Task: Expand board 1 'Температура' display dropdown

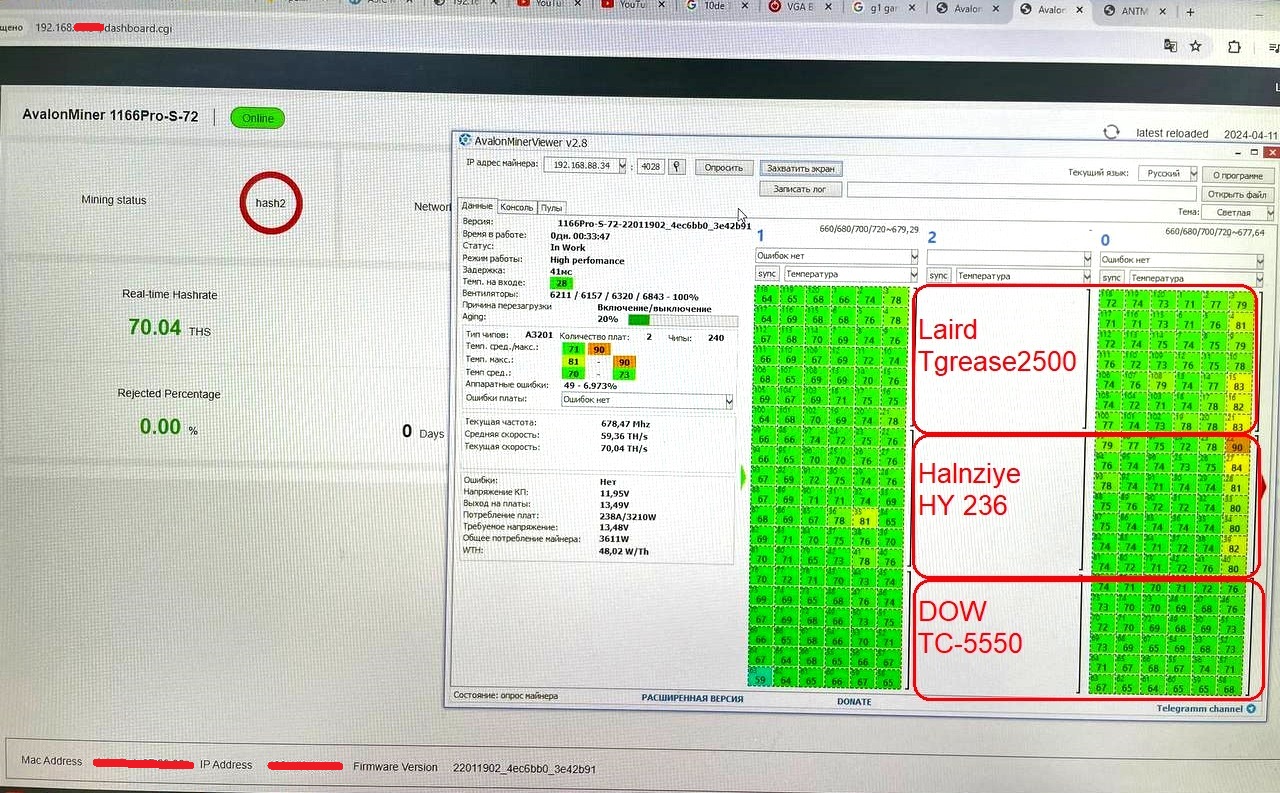Action: click(x=914, y=274)
